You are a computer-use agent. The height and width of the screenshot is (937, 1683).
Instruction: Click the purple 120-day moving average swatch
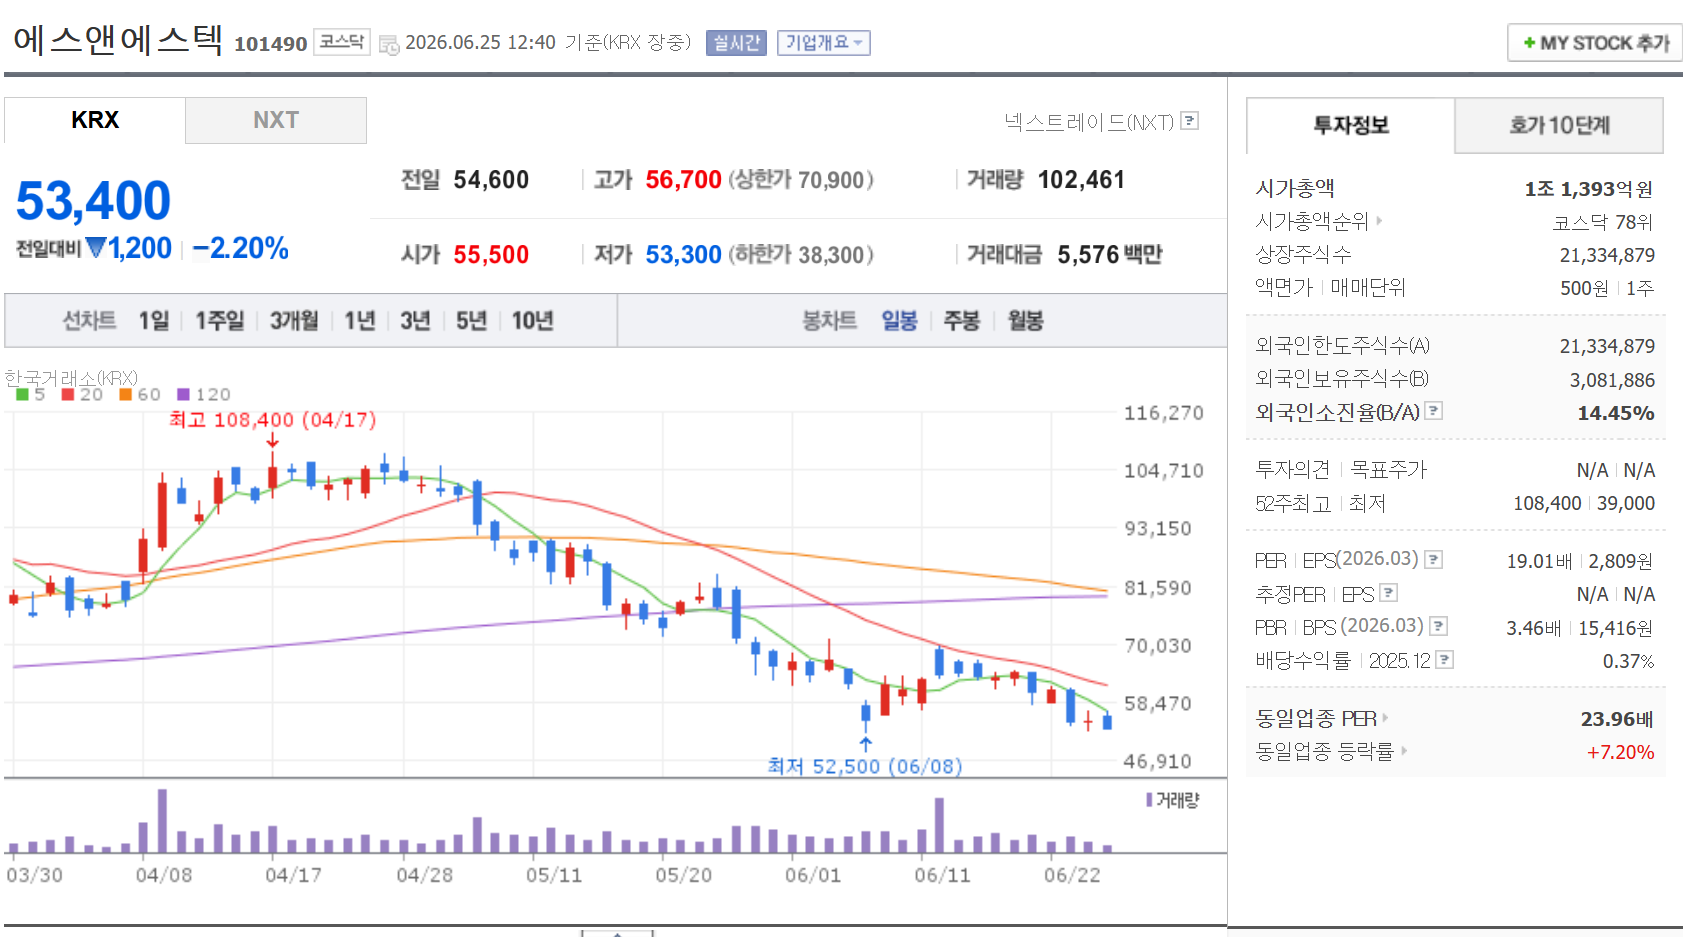183,394
